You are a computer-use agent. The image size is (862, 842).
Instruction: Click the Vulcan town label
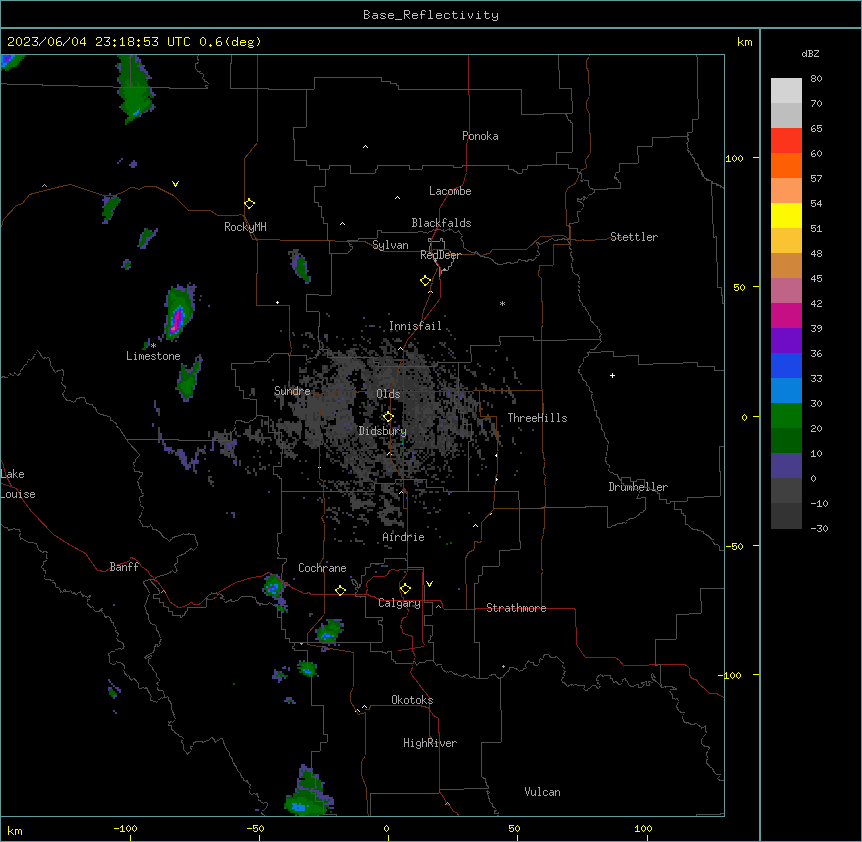click(x=542, y=792)
